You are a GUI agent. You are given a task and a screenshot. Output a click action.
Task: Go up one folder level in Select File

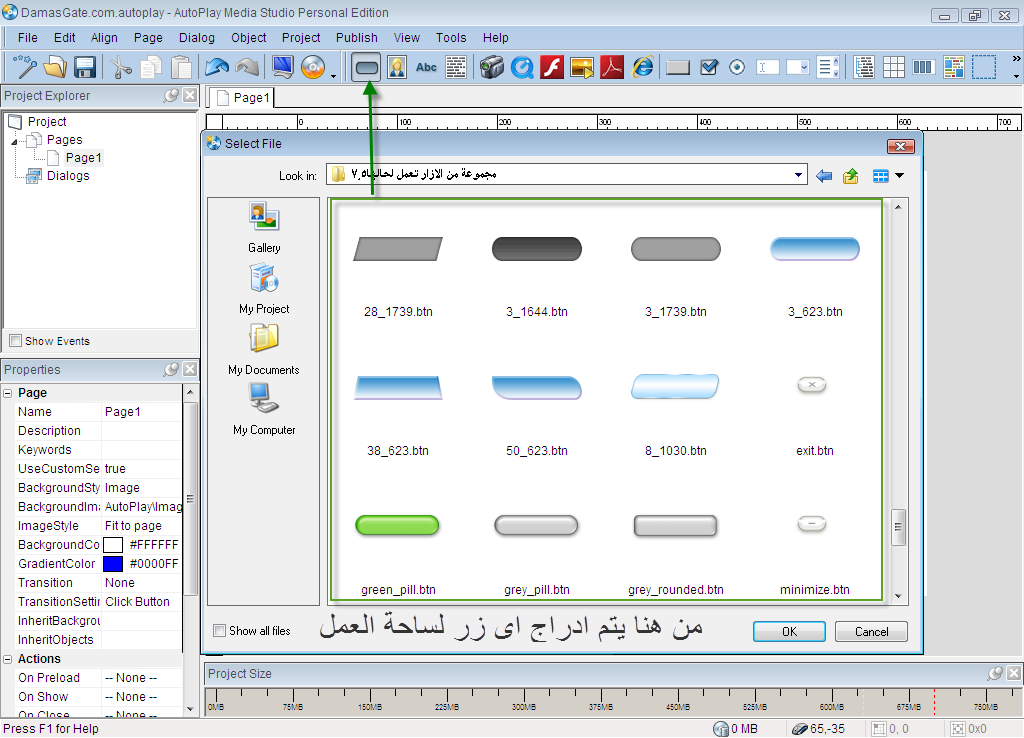[850, 176]
